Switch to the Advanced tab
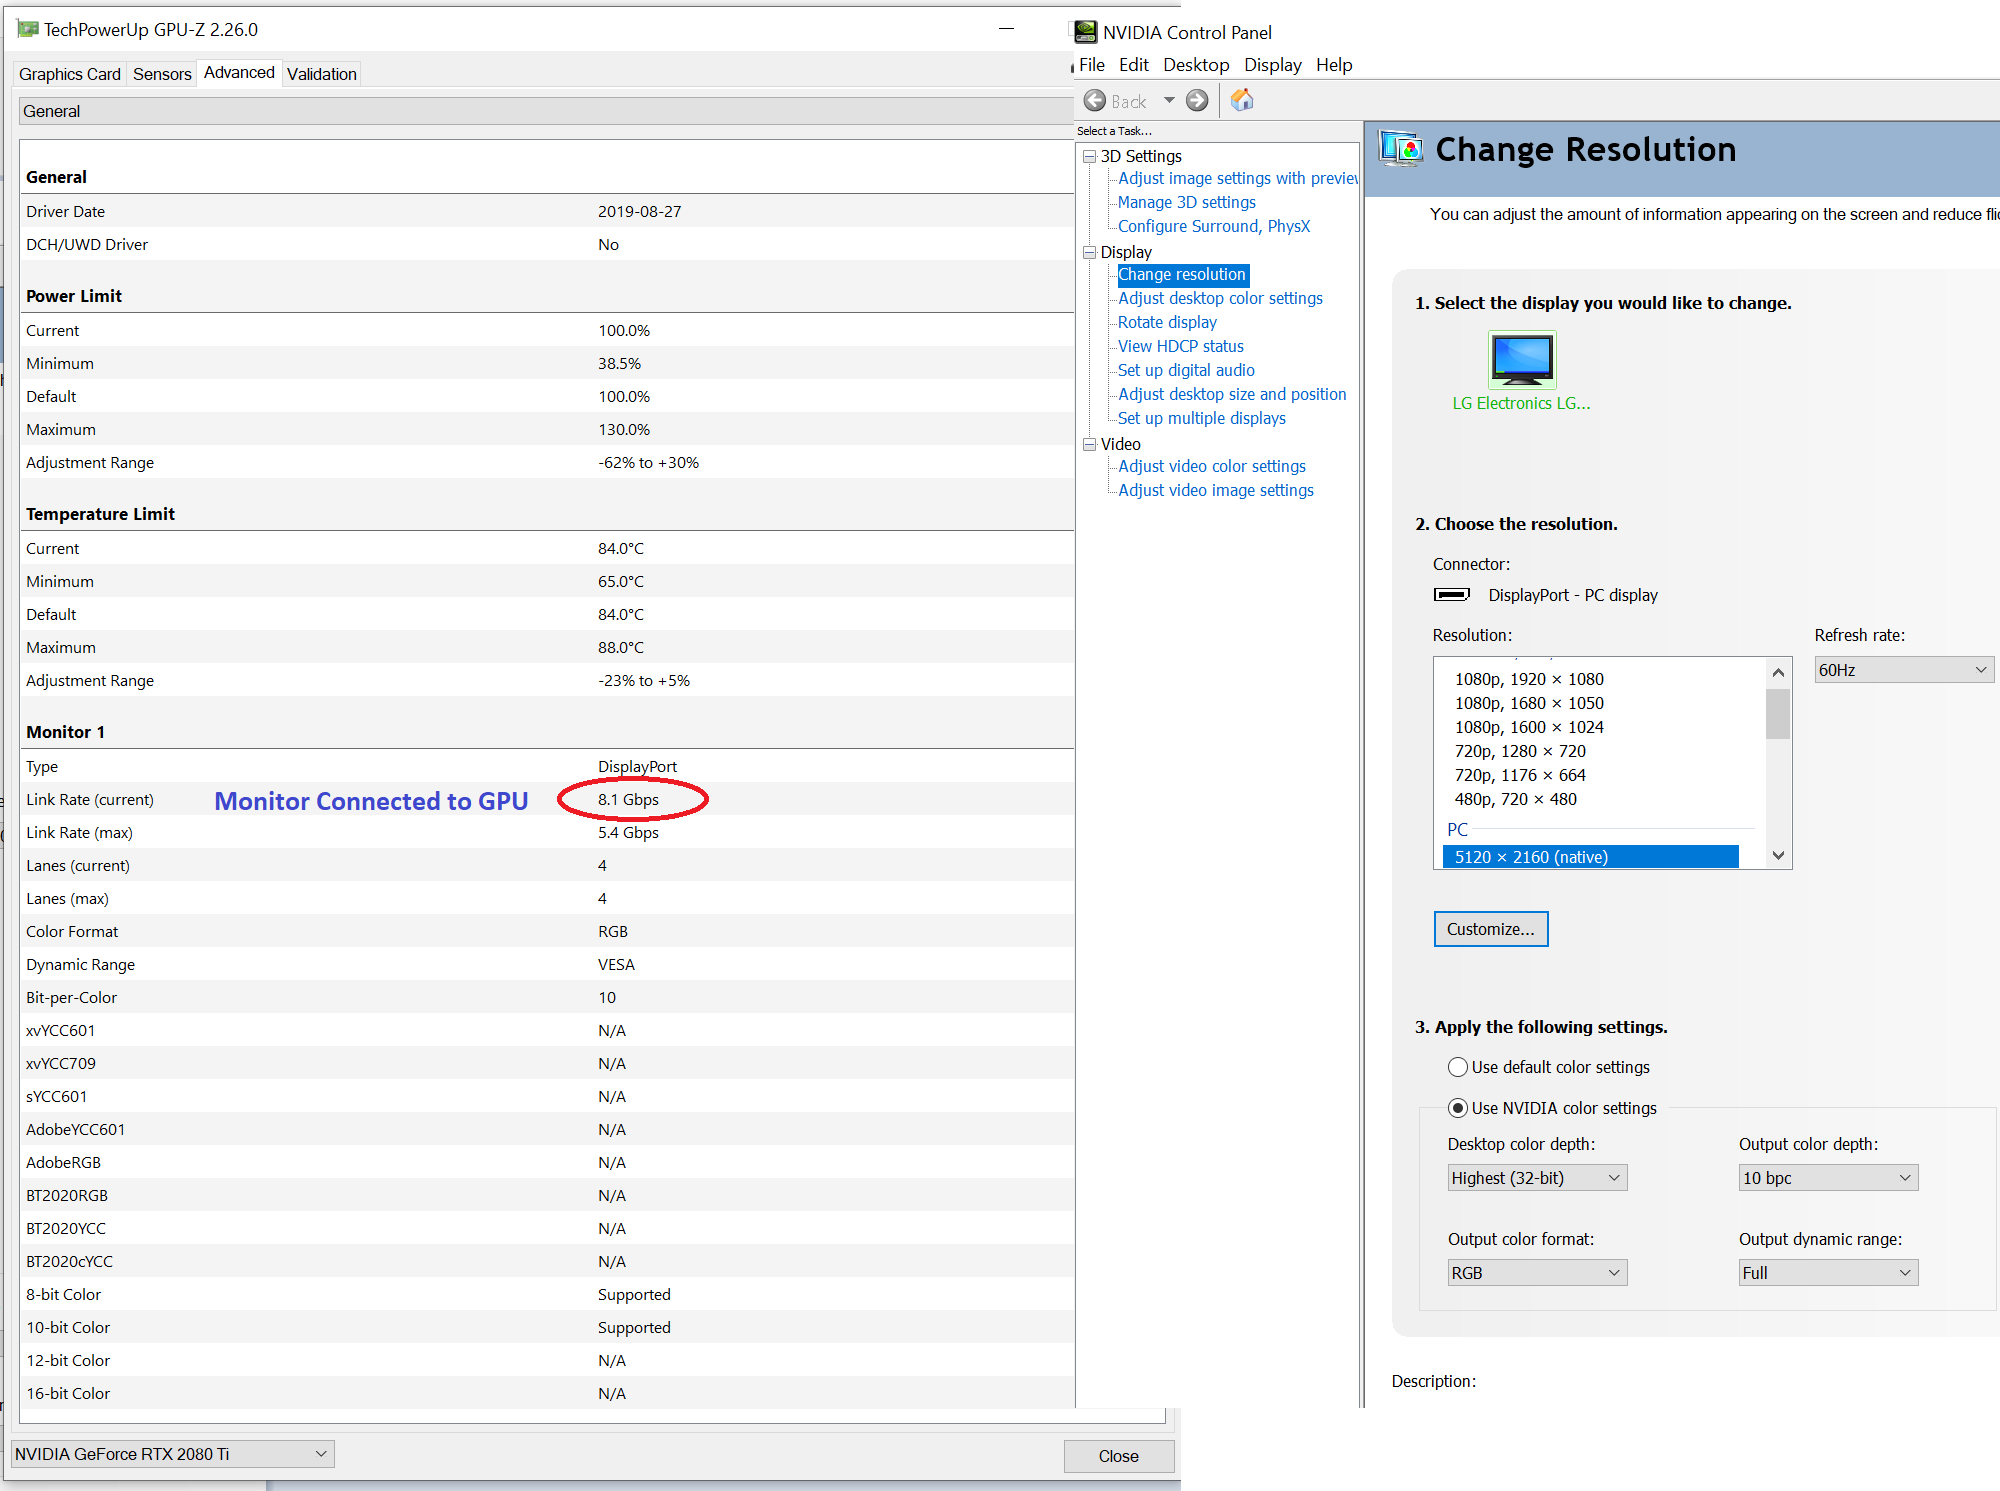2000x1491 pixels. pos(239,73)
